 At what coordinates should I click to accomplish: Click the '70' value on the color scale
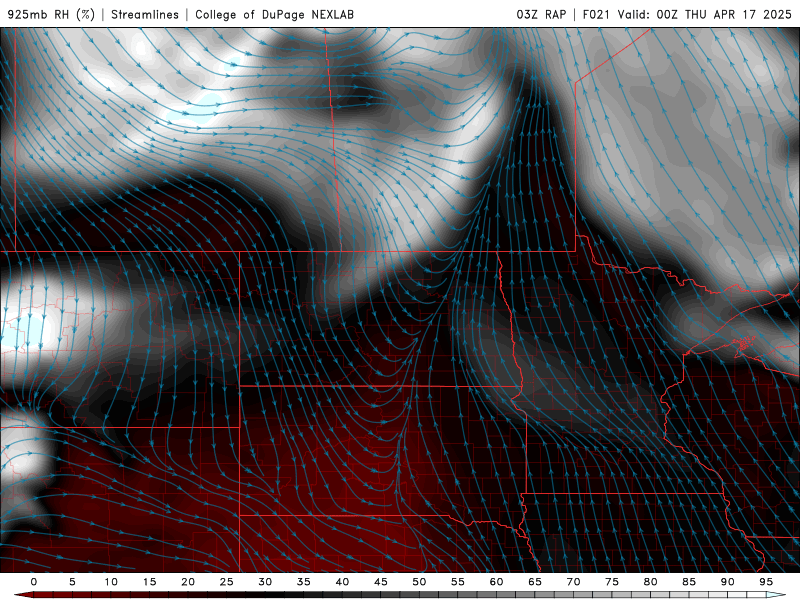573,582
